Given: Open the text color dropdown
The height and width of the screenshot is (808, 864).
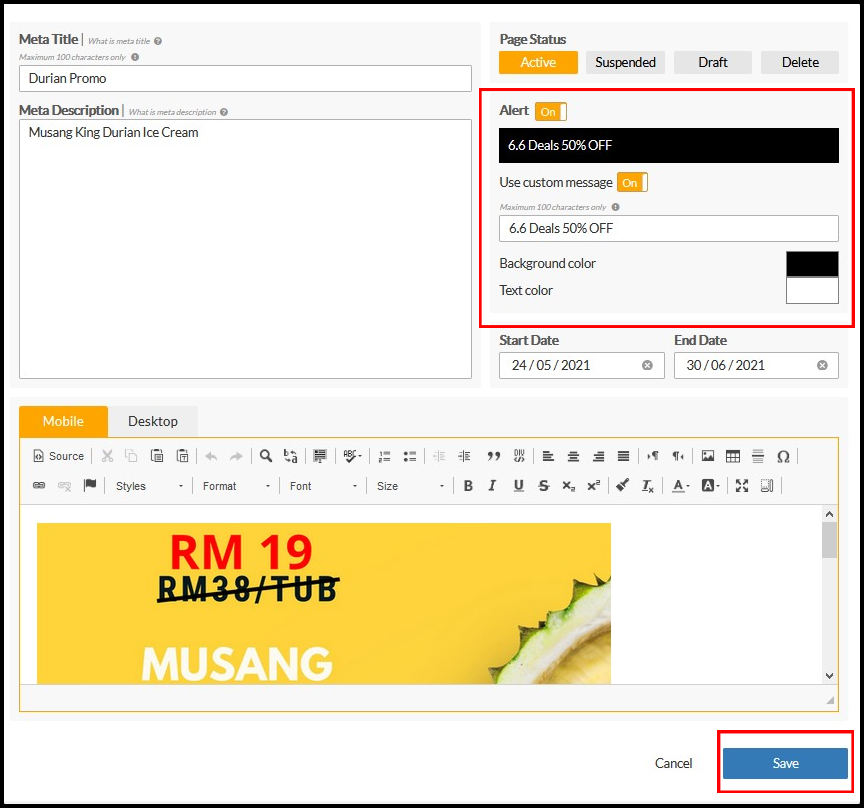Looking at the screenshot, I should [681, 486].
